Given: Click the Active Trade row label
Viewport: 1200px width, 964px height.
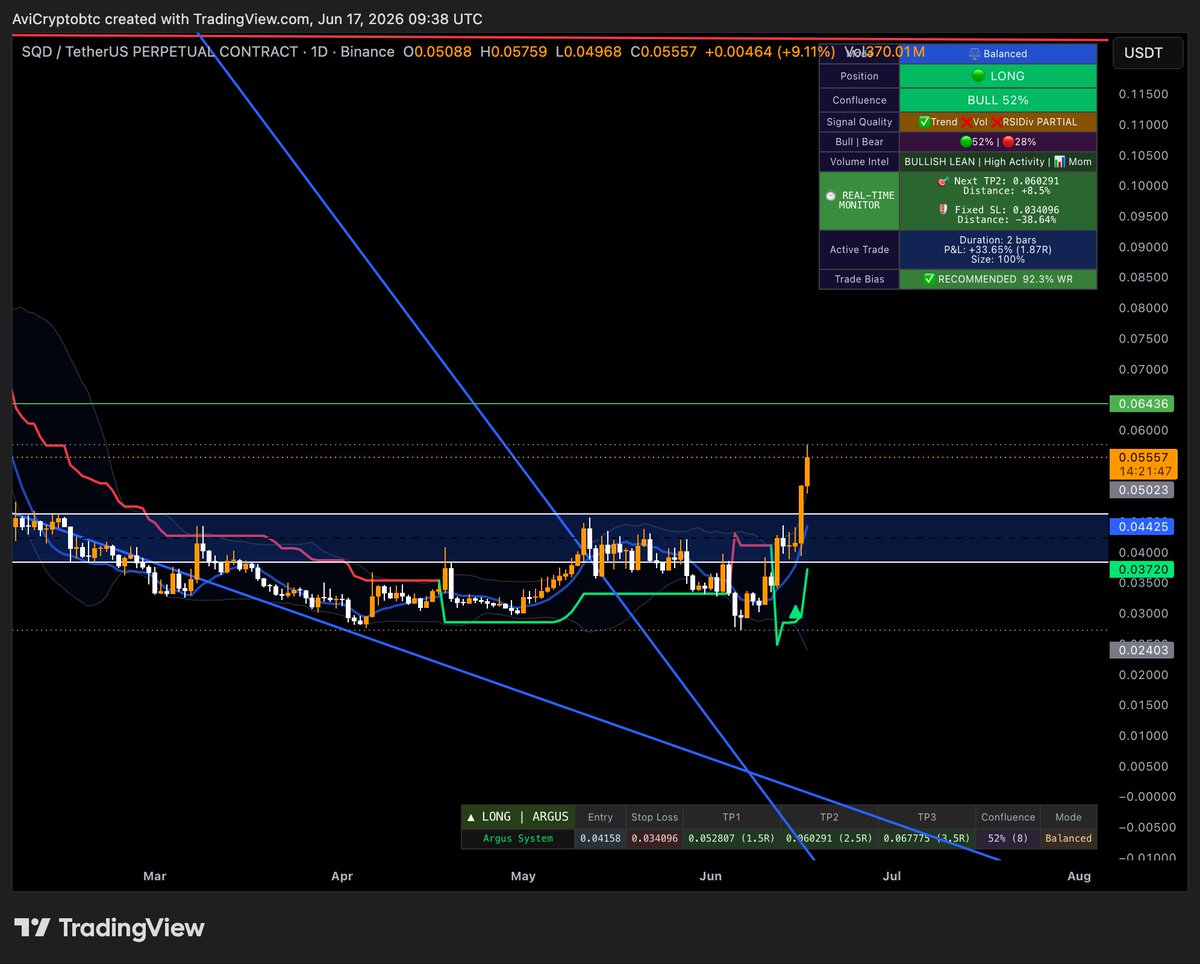Looking at the screenshot, I should point(859,249).
